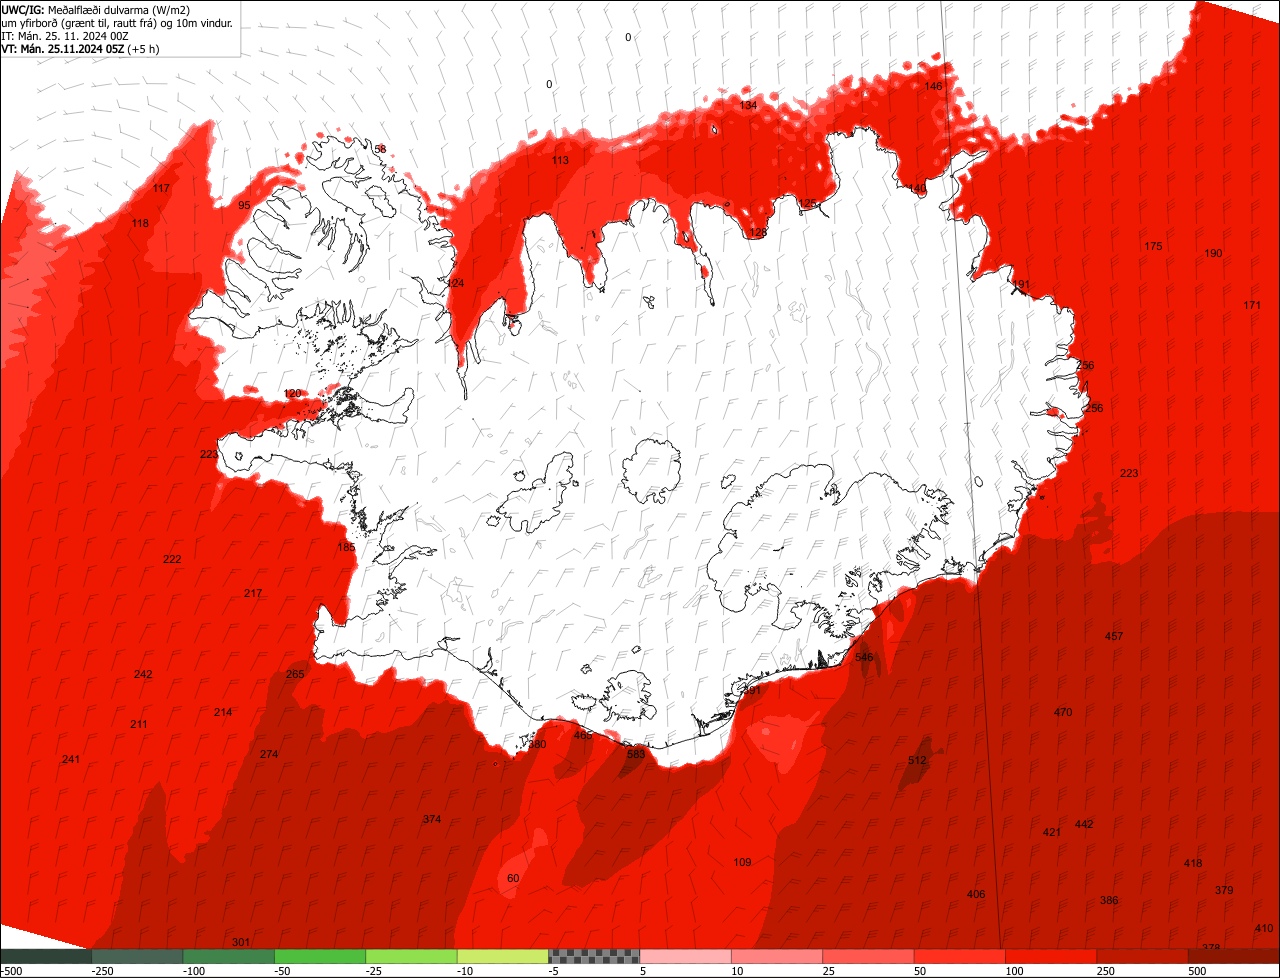This screenshot has width=1280, height=978.
Task: Click the legend swatch between -25 and -10
Action: click(411, 956)
